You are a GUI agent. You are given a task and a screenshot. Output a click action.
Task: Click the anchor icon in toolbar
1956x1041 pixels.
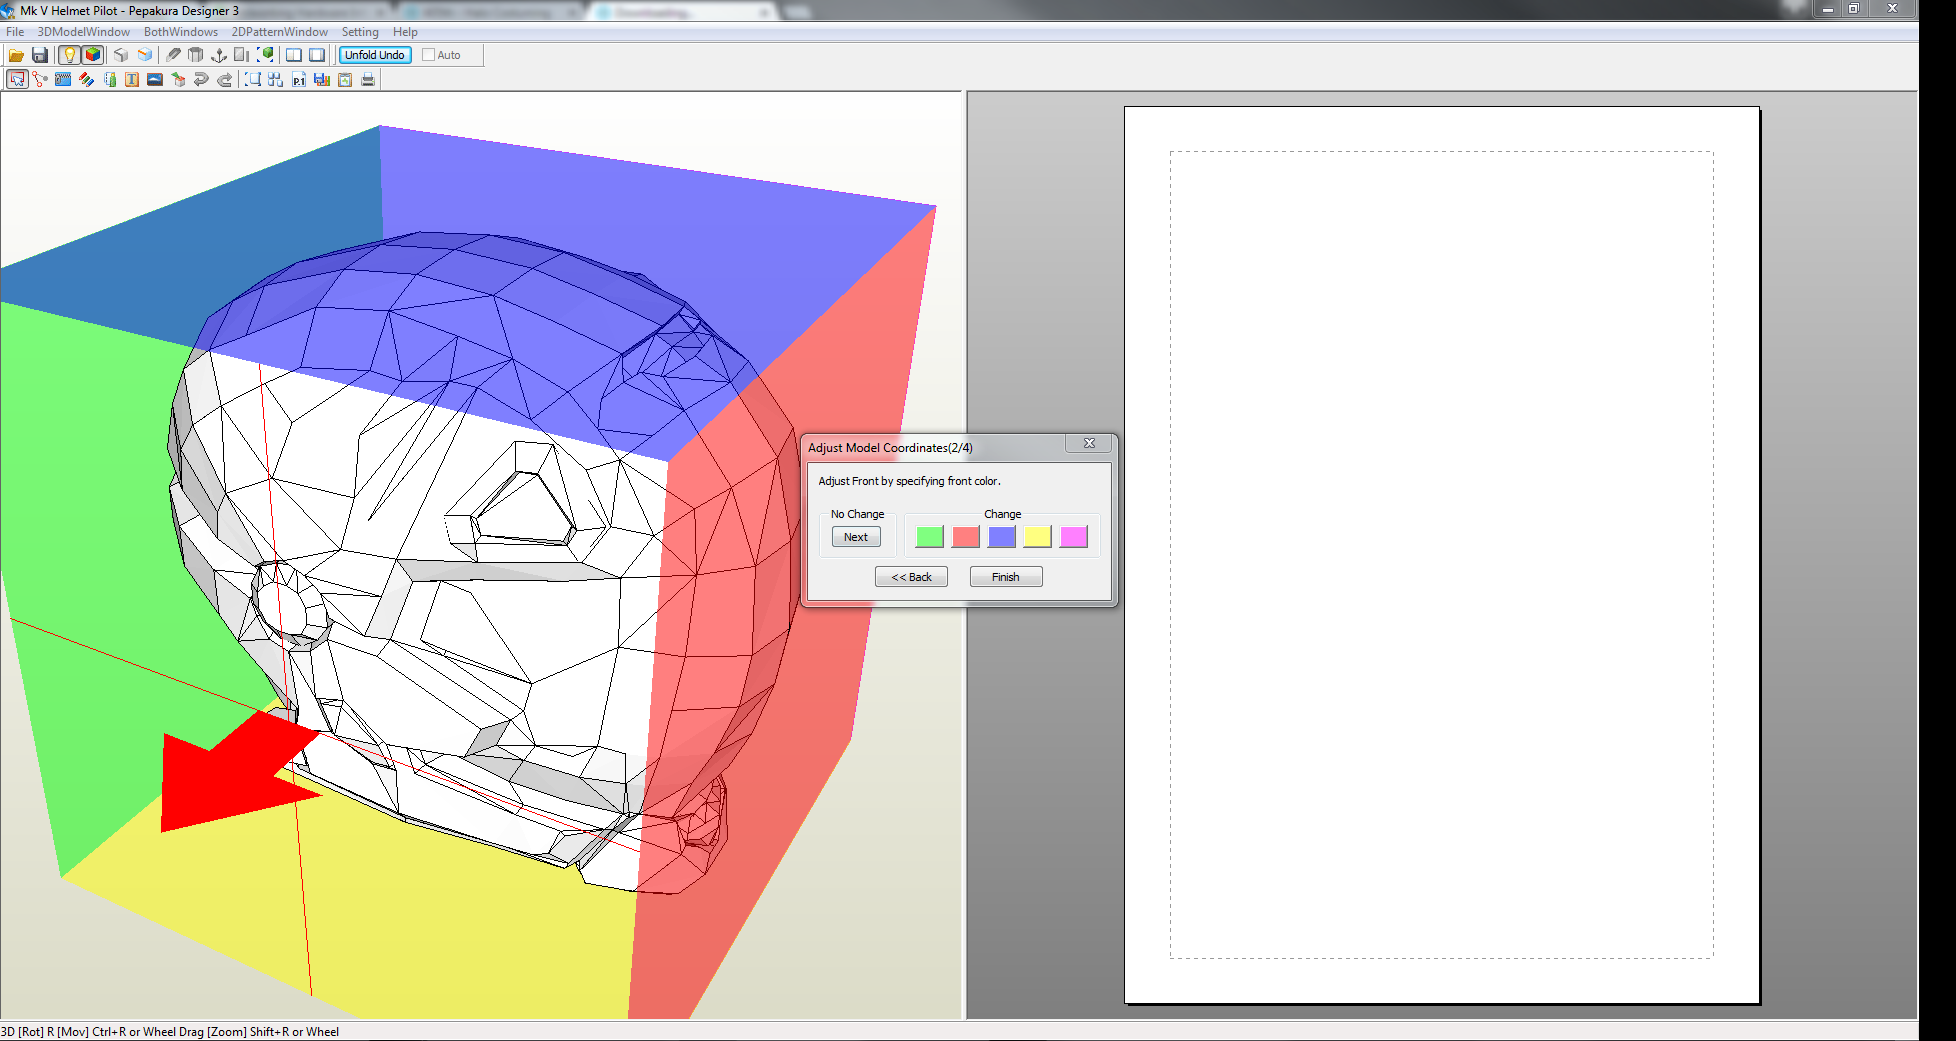coord(219,55)
